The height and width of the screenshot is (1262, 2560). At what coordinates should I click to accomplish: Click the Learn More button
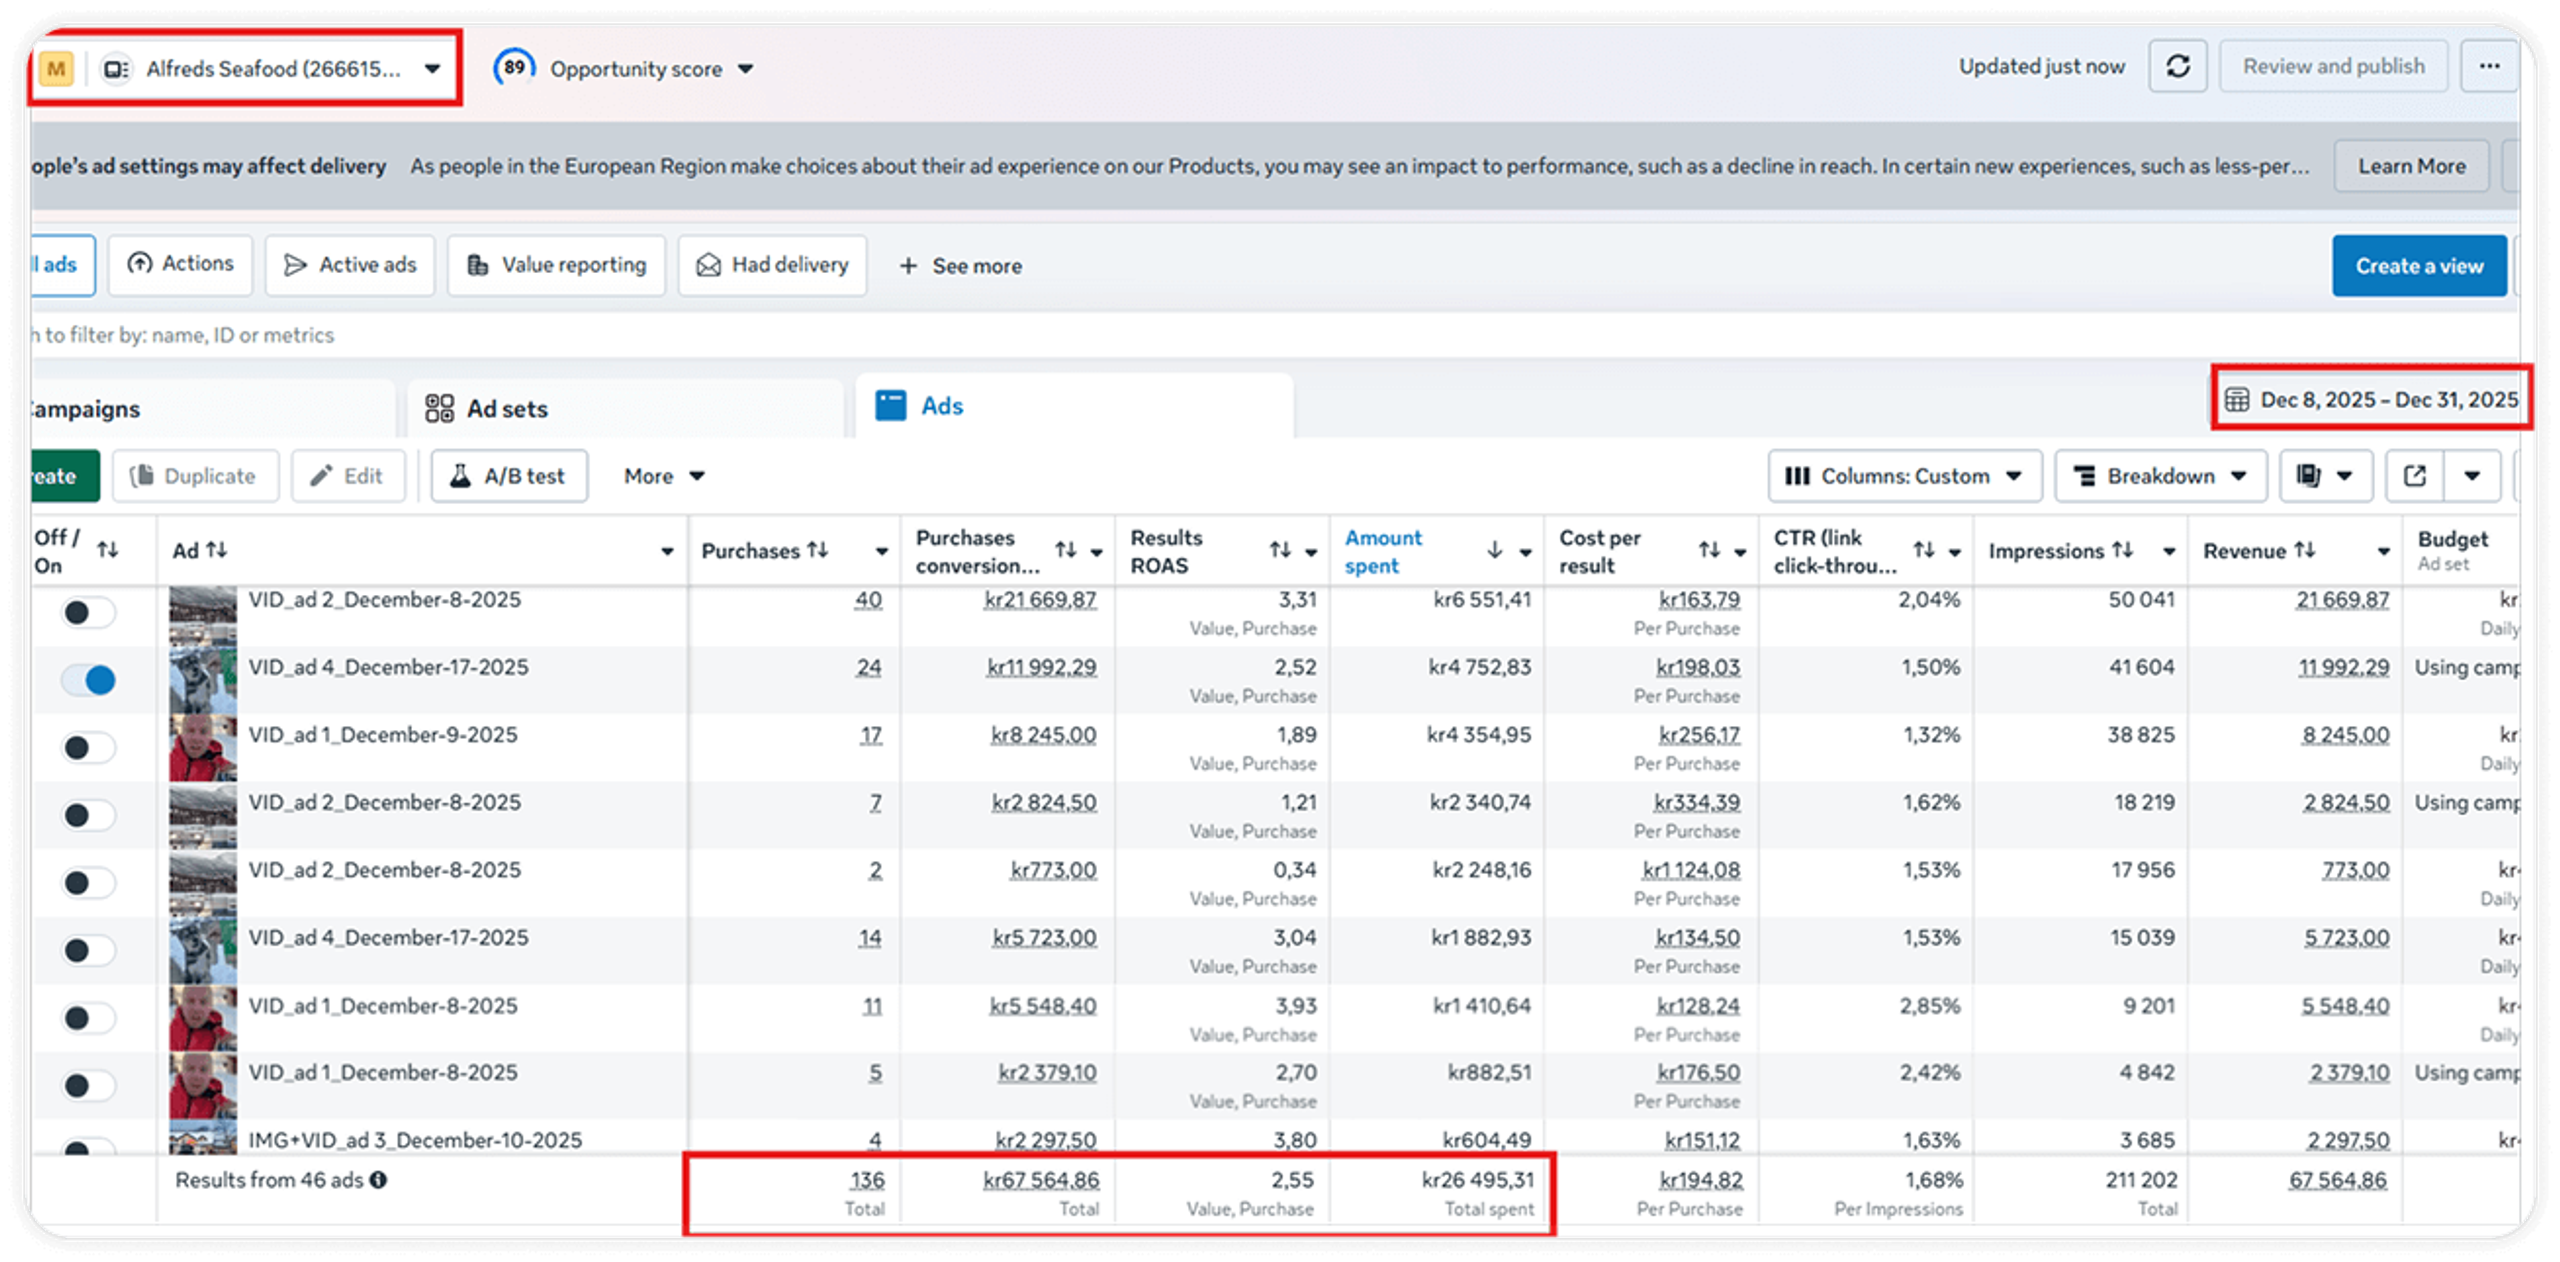[x=2410, y=166]
